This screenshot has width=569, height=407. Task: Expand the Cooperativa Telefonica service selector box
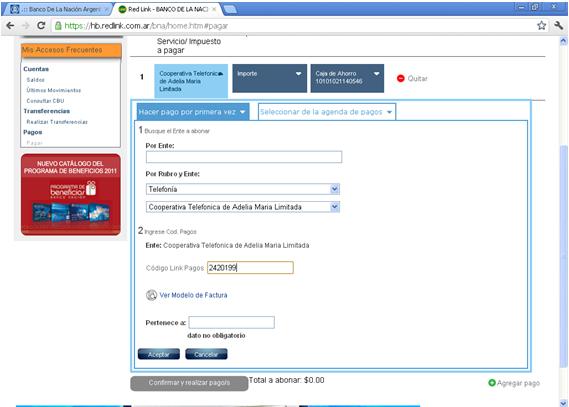(x=191, y=81)
